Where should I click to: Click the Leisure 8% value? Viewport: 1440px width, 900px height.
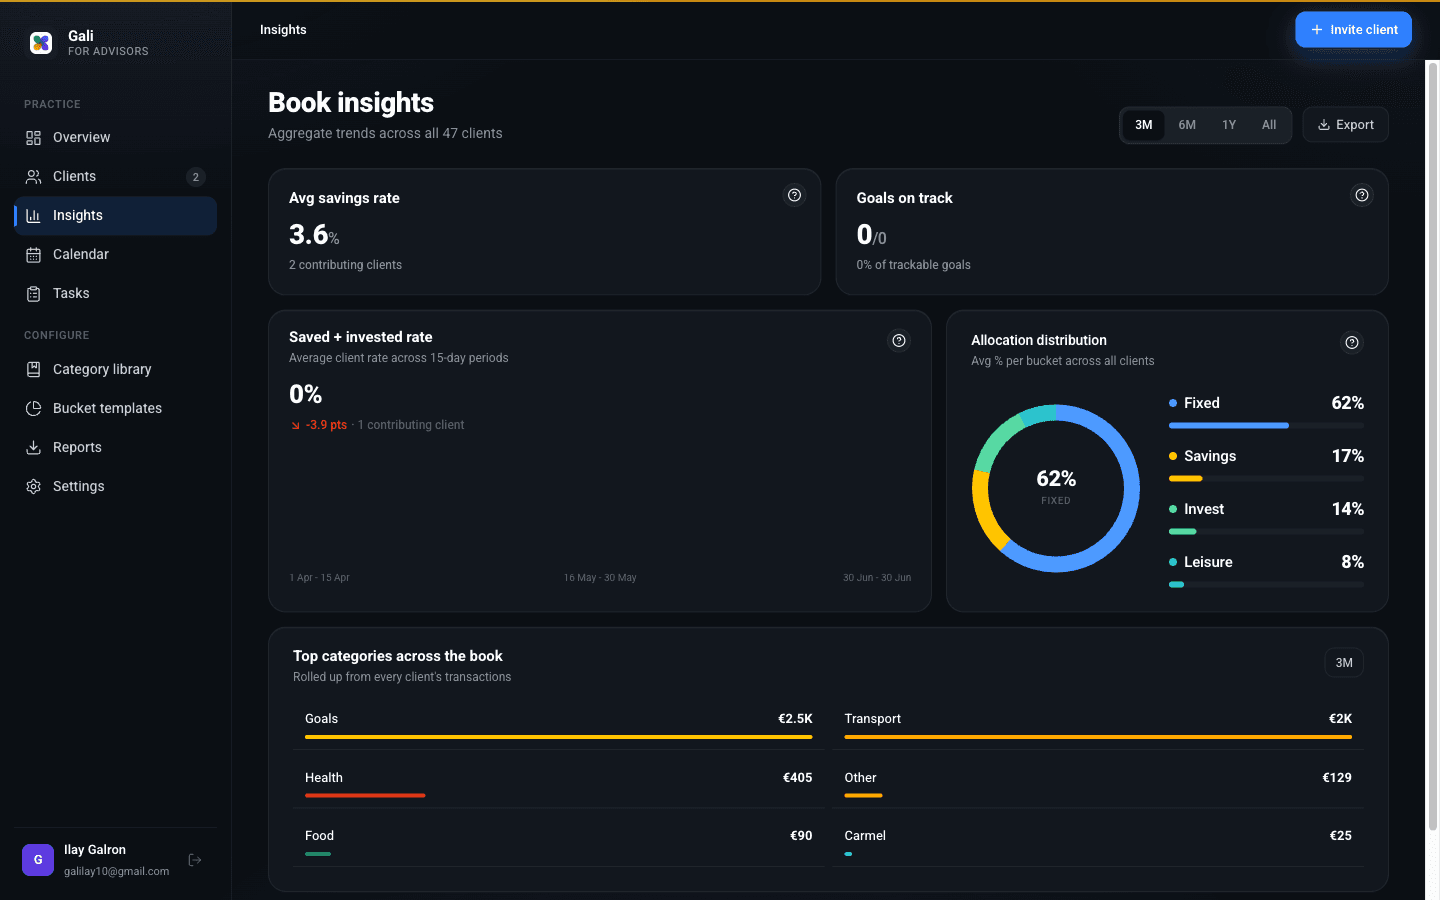1352,562
